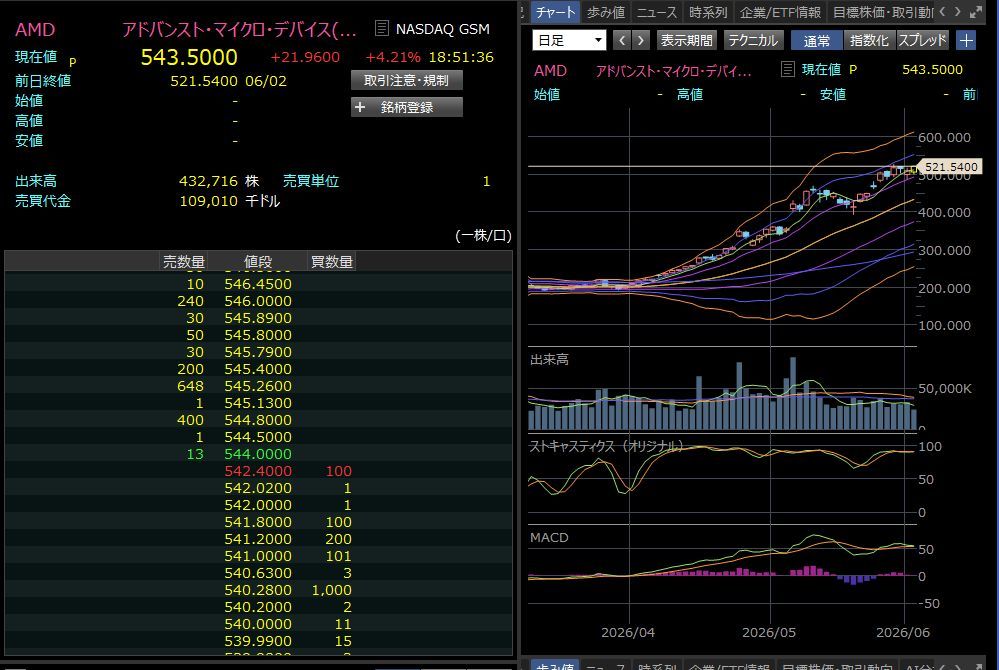The height and width of the screenshot is (670, 999).
Task: Click the 2026/05 date label on chart
Action: [768, 632]
